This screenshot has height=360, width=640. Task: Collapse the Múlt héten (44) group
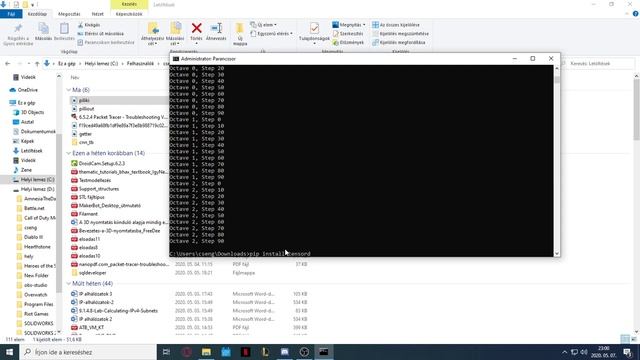[68, 283]
